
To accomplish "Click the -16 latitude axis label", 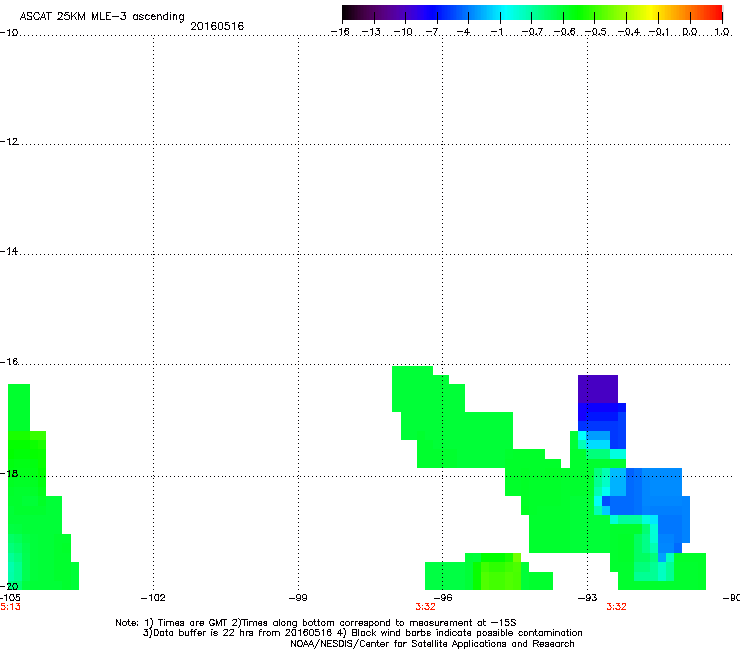I will [9, 362].
